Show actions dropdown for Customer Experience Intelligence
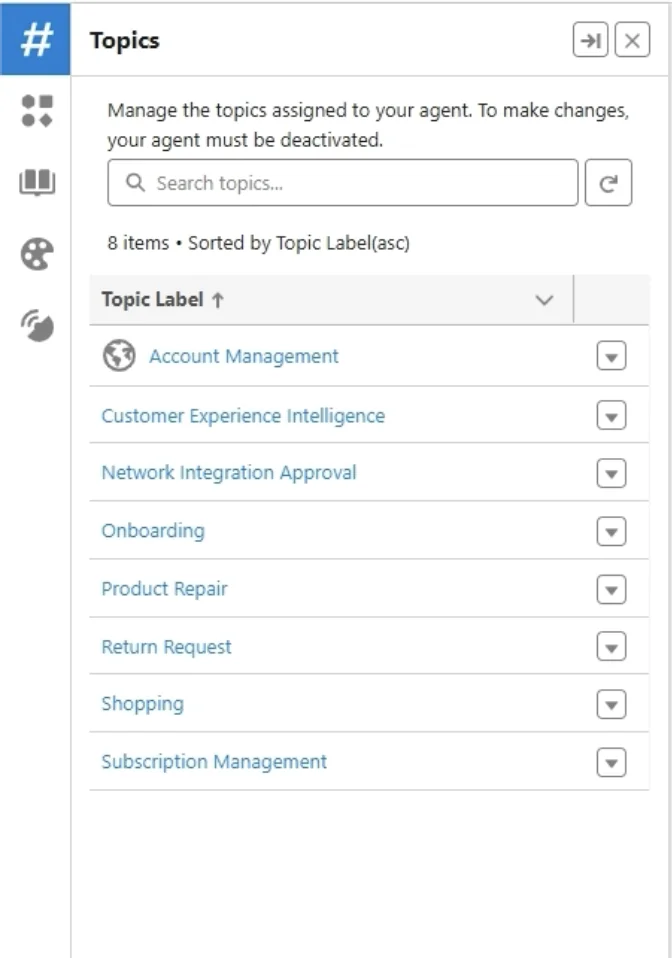Screen dimensions: 672x958 click(x=612, y=415)
